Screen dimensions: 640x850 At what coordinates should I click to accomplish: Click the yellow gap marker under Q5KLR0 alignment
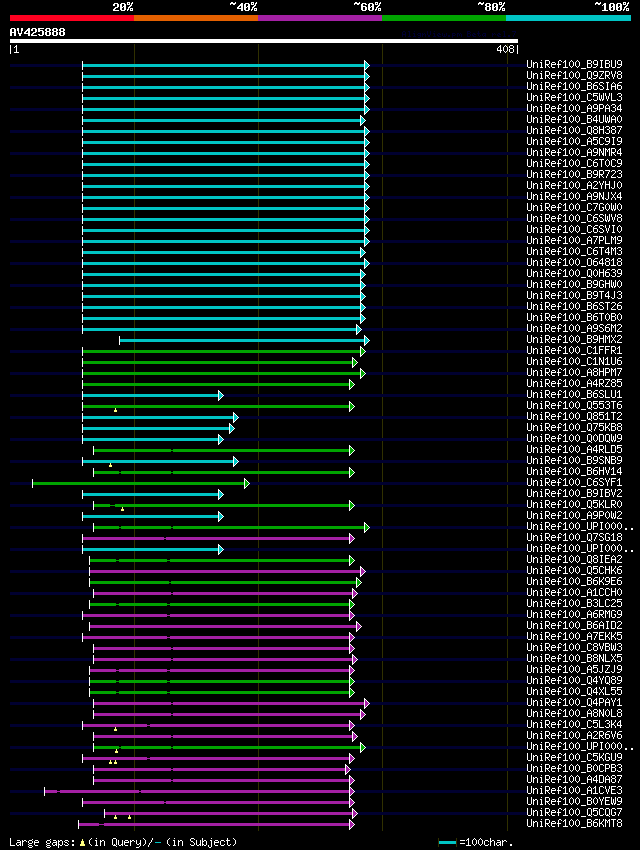(x=122, y=509)
